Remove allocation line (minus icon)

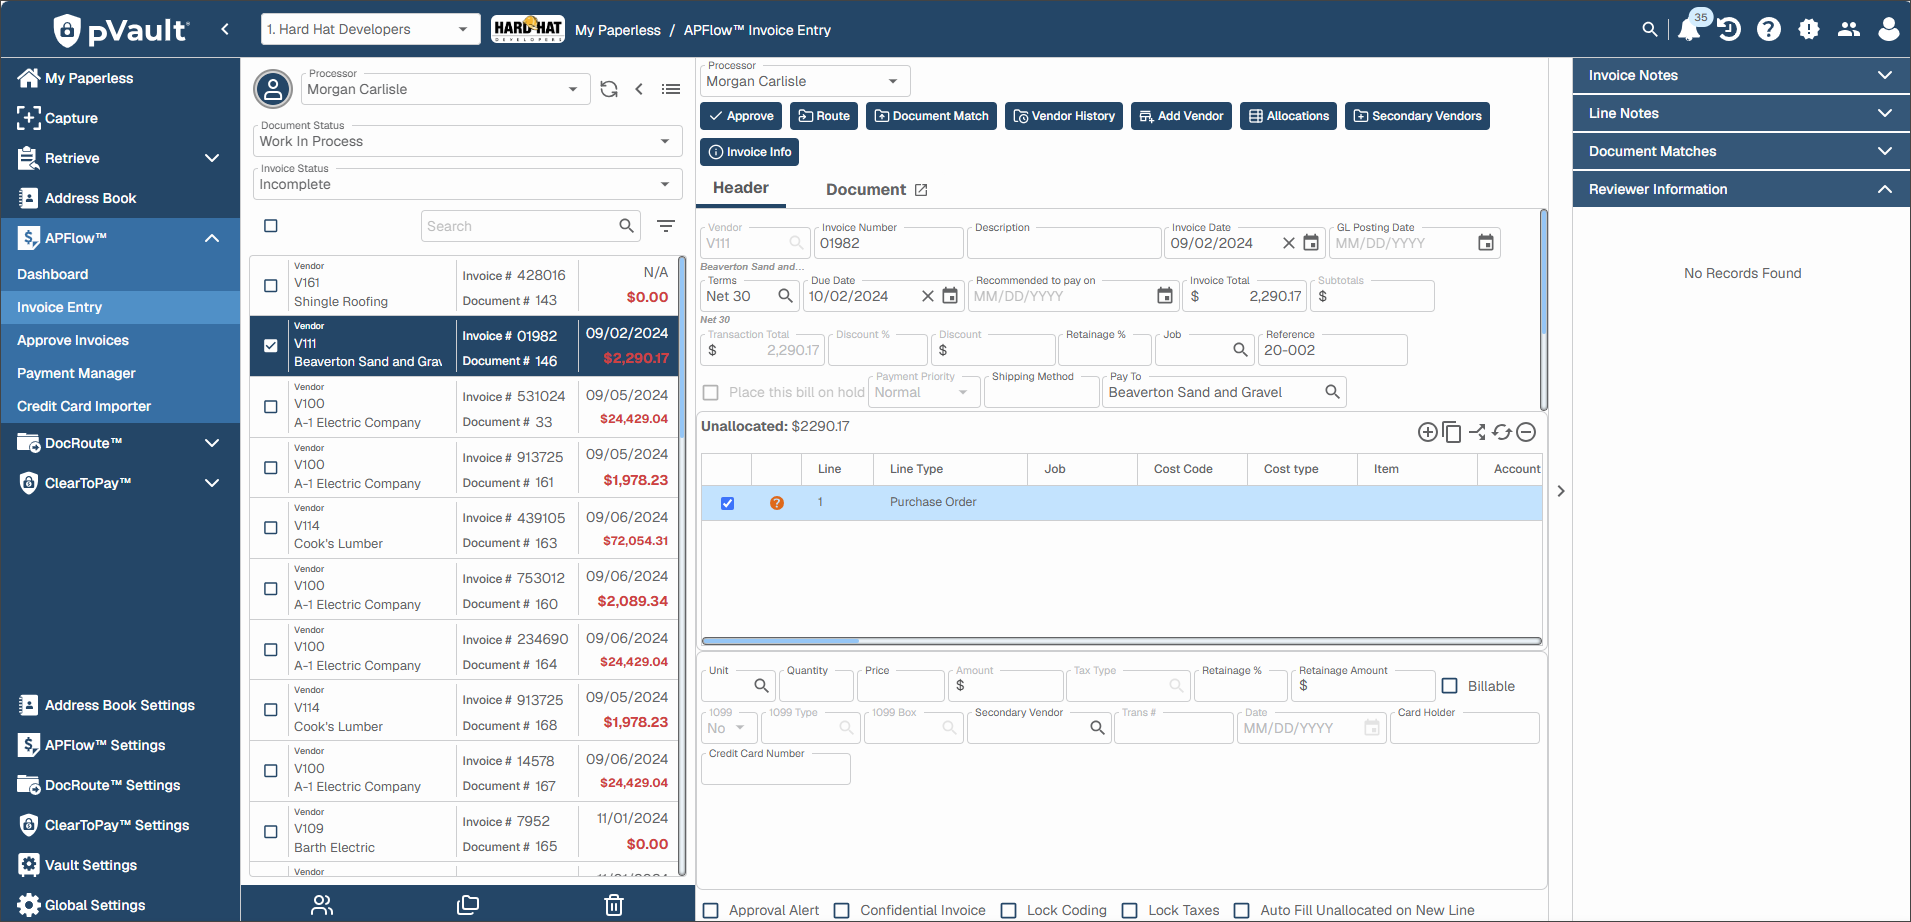pos(1526,432)
